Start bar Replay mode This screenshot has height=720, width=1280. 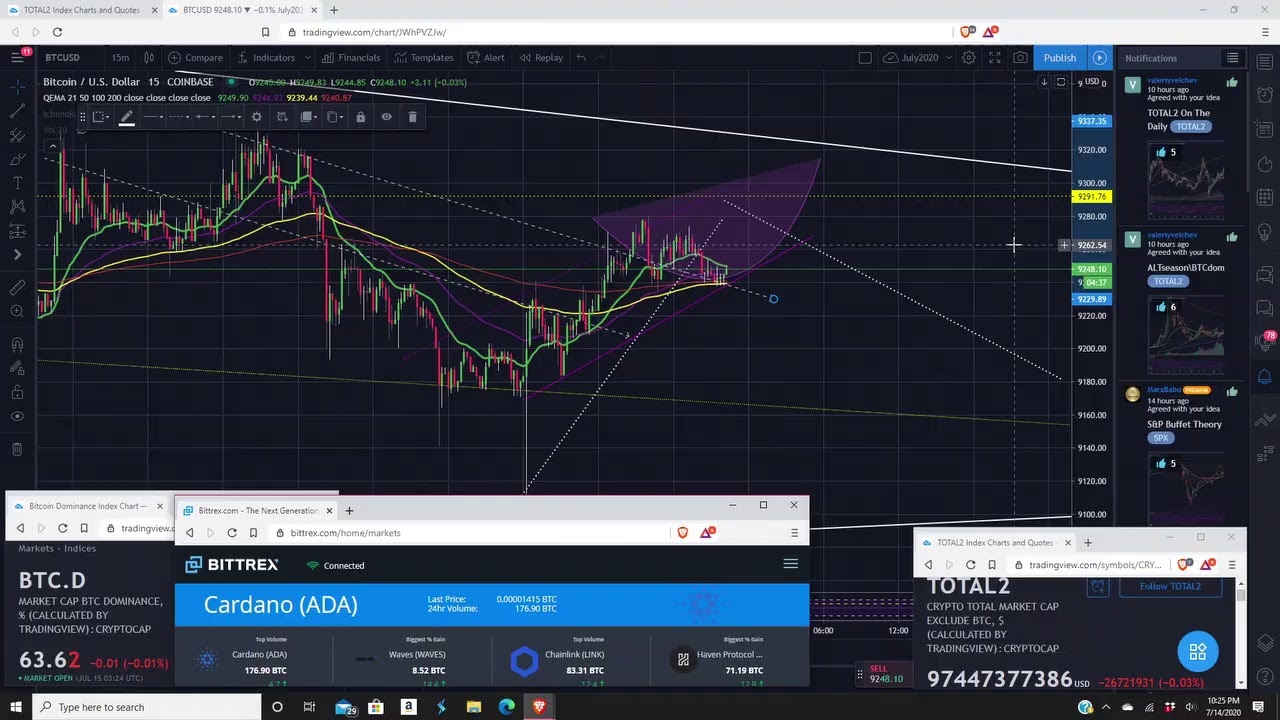tap(540, 57)
